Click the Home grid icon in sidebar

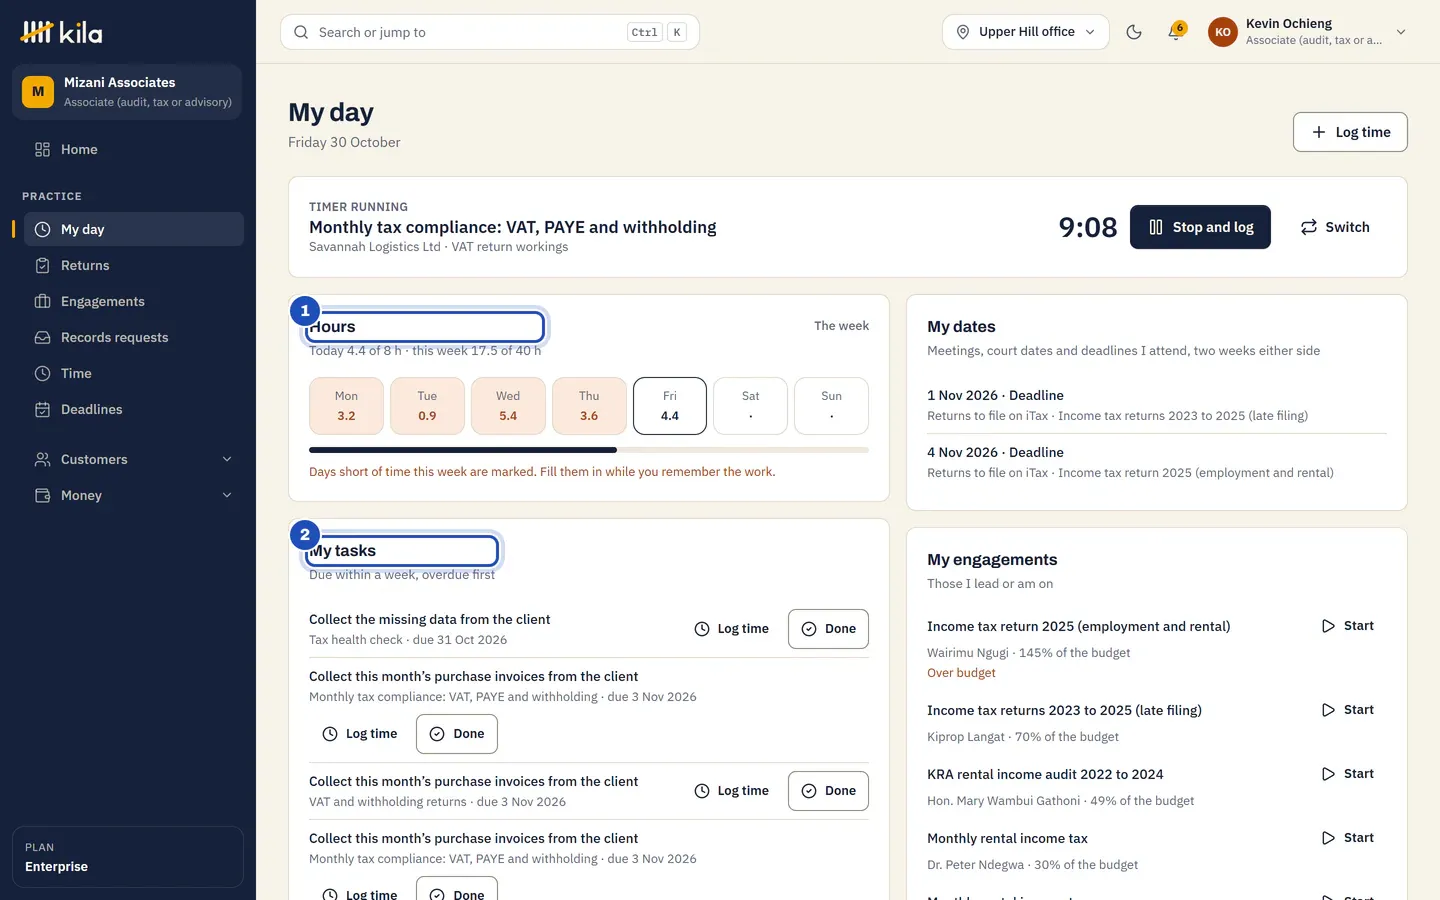point(42,149)
